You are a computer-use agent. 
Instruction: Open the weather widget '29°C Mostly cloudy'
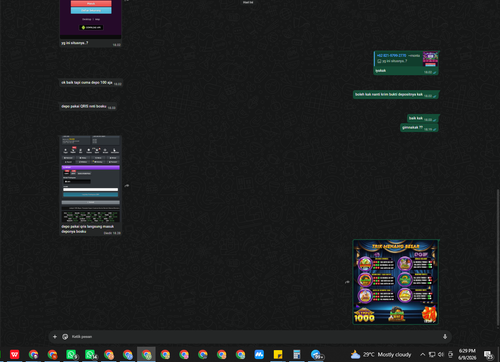381,354
